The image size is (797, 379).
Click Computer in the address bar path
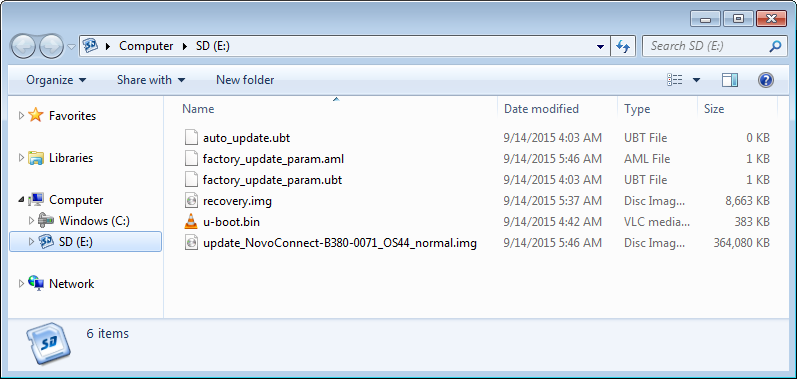pos(146,46)
